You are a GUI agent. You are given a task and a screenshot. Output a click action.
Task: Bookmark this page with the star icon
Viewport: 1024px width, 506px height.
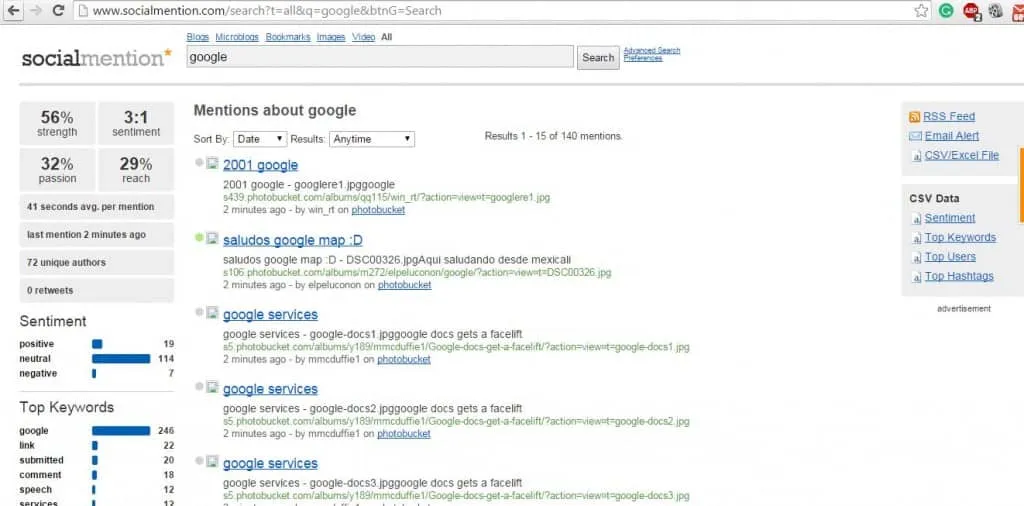click(921, 10)
